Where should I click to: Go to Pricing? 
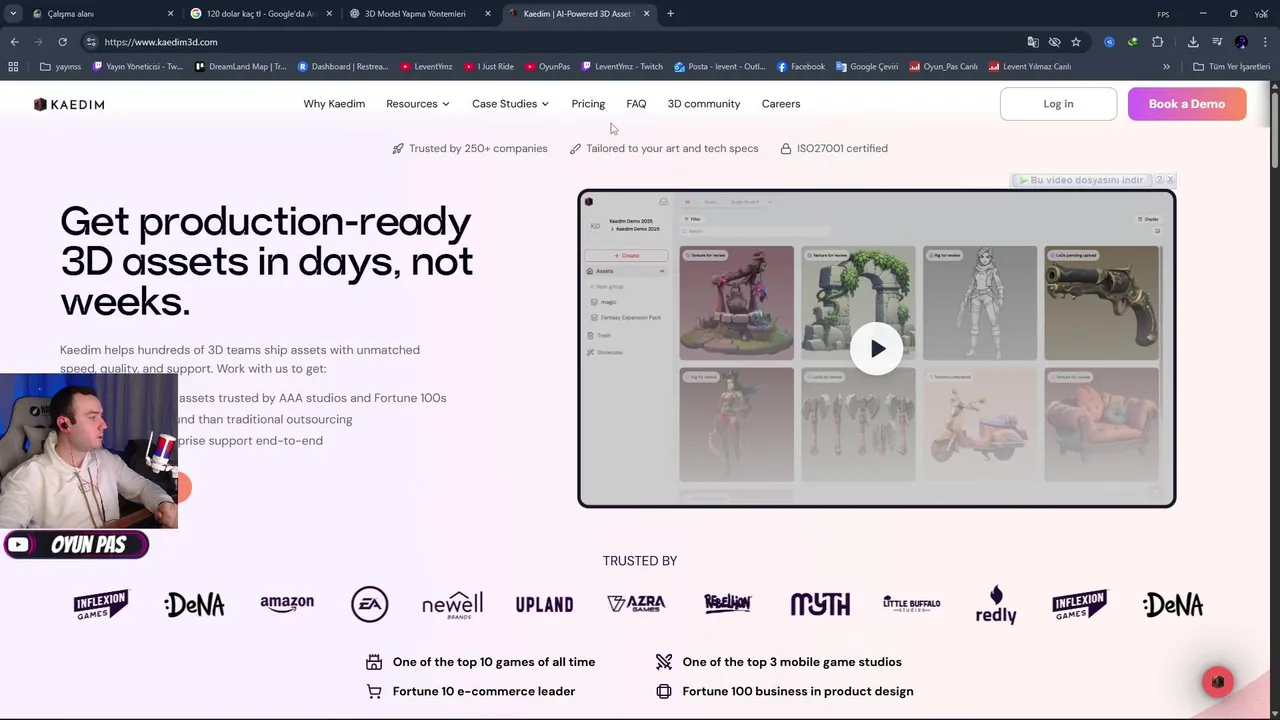(588, 104)
